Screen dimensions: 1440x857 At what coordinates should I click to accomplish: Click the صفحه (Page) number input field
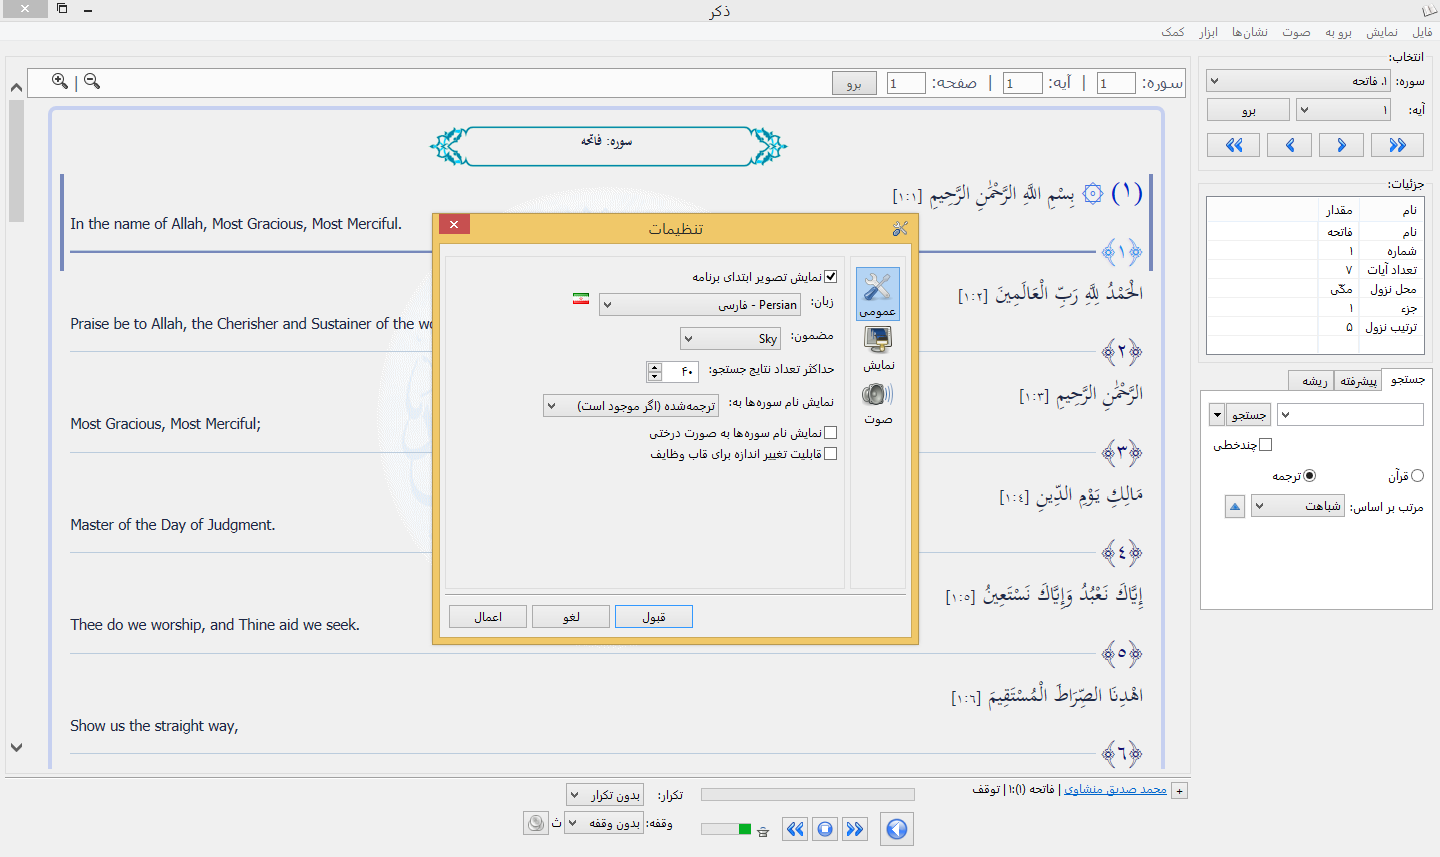(x=906, y=83)
